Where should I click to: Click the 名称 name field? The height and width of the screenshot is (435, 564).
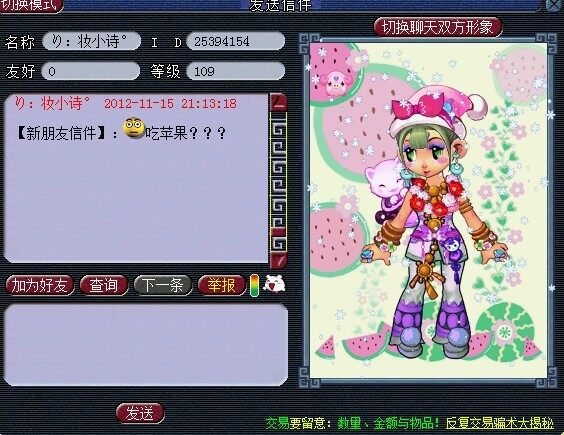point(91,41)
